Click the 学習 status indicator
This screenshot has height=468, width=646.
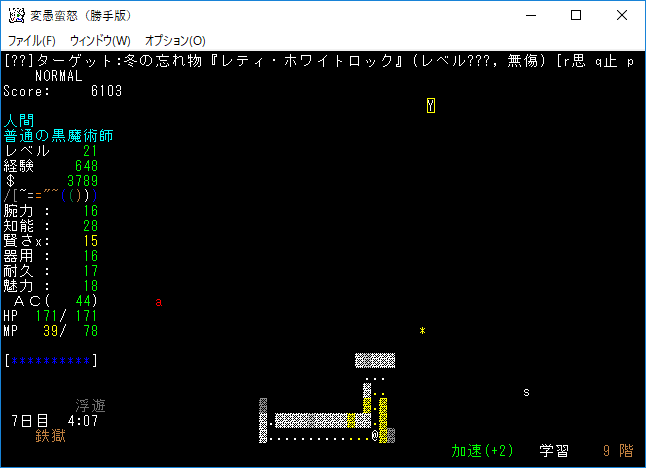pos(555,451)
